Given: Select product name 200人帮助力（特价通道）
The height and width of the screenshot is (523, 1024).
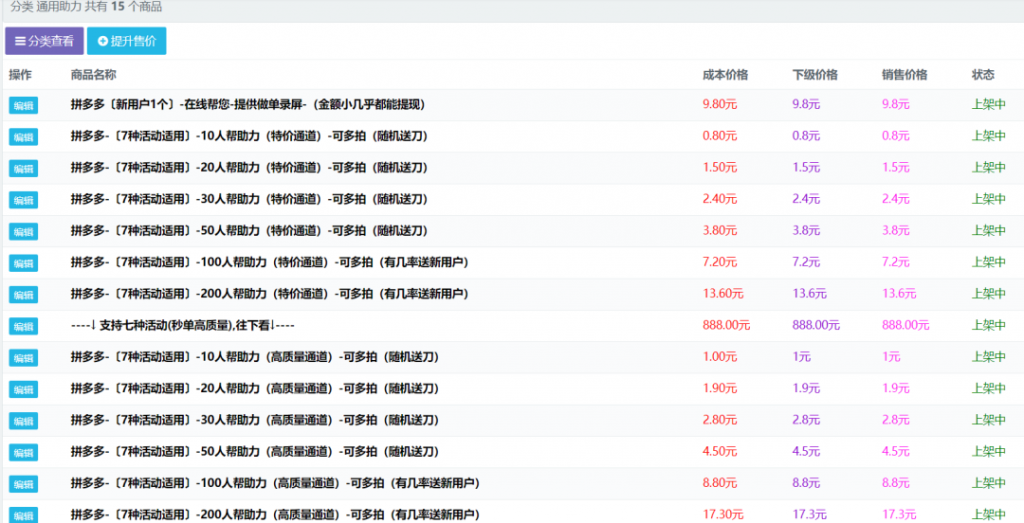Looking at the screenshot, I should 270,294.
